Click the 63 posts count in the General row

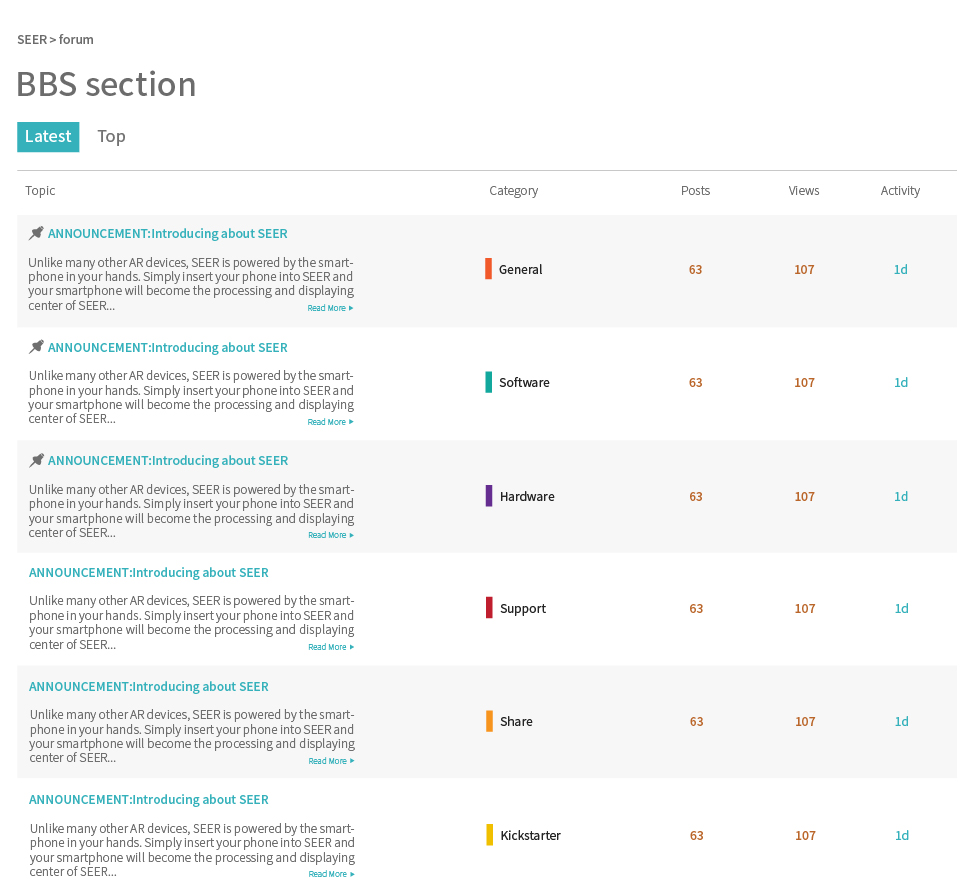tap(696, 269)
